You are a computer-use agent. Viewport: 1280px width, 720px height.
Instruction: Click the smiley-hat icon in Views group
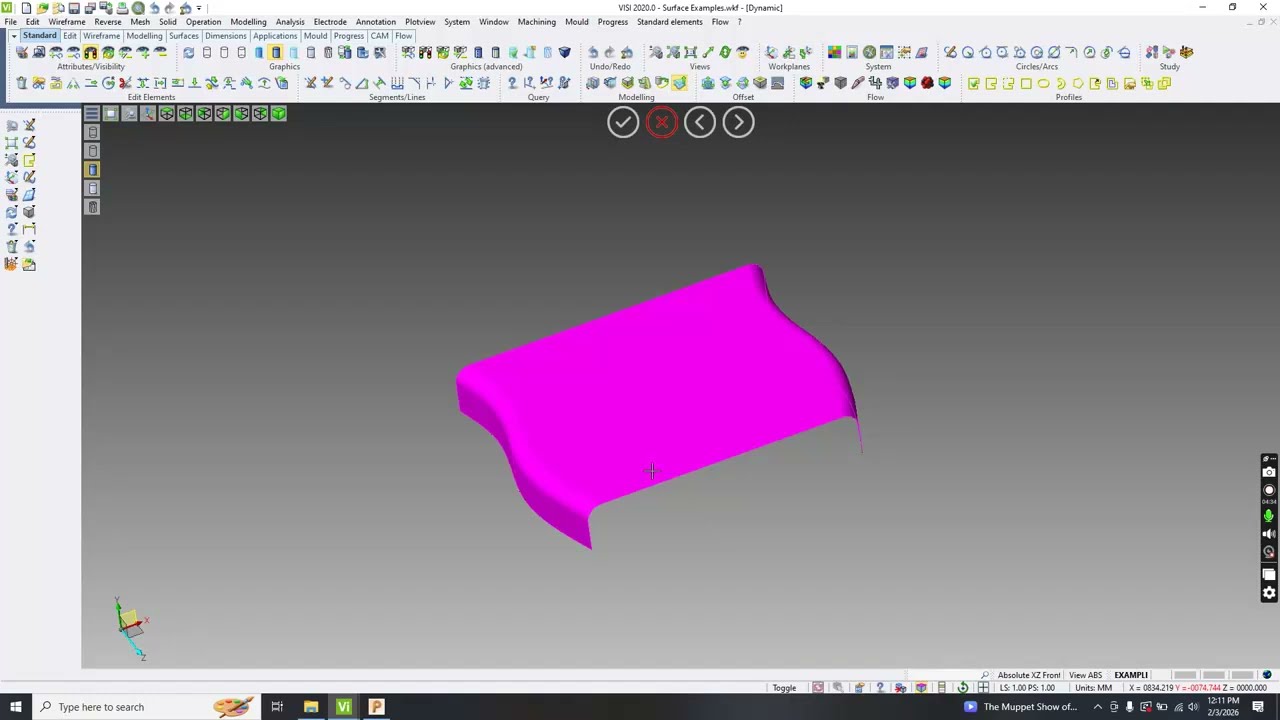(x=742, y=52)
